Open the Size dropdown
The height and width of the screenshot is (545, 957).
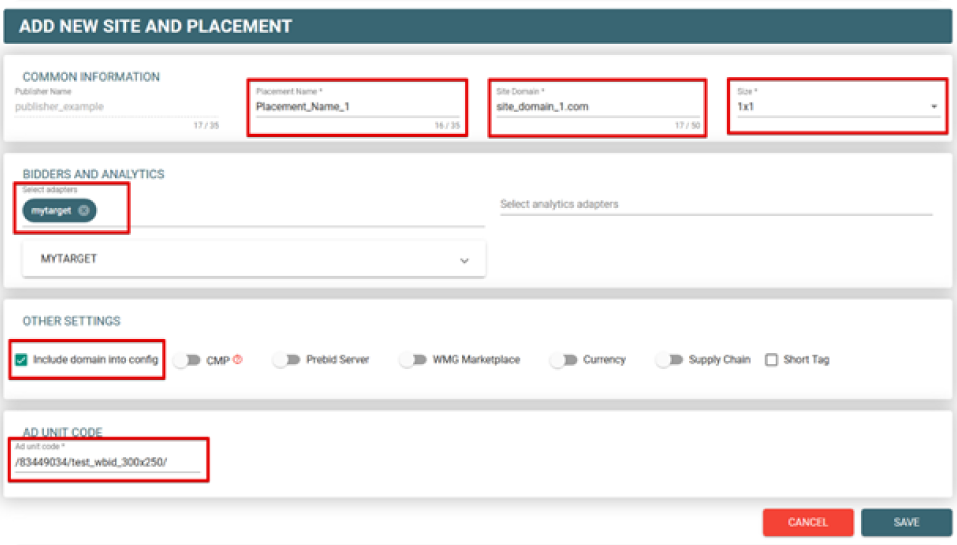(837, 106)
